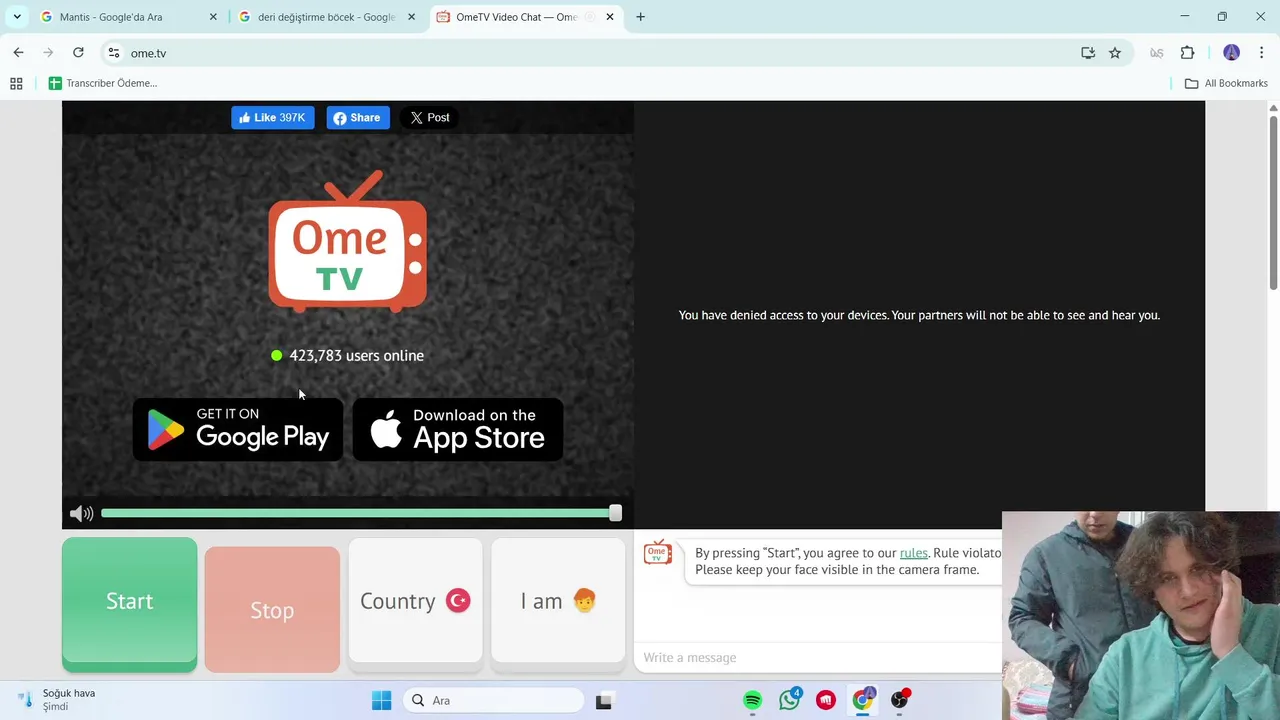Click the gender emoji face icon
This screenshot has height=720, width=1280.
pos(585,601)
